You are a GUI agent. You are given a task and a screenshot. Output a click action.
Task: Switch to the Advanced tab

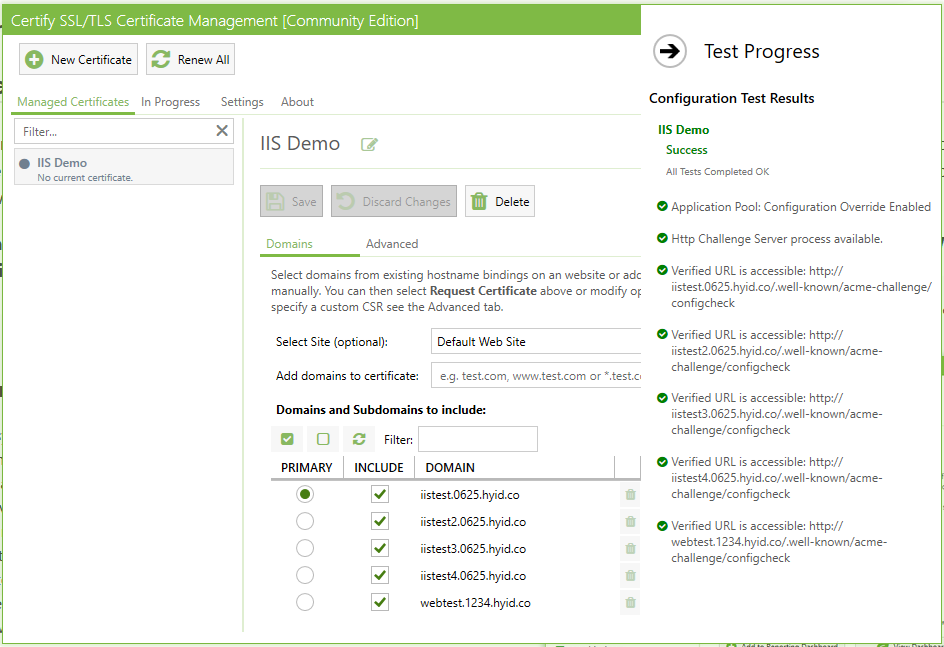pos(392,244)
